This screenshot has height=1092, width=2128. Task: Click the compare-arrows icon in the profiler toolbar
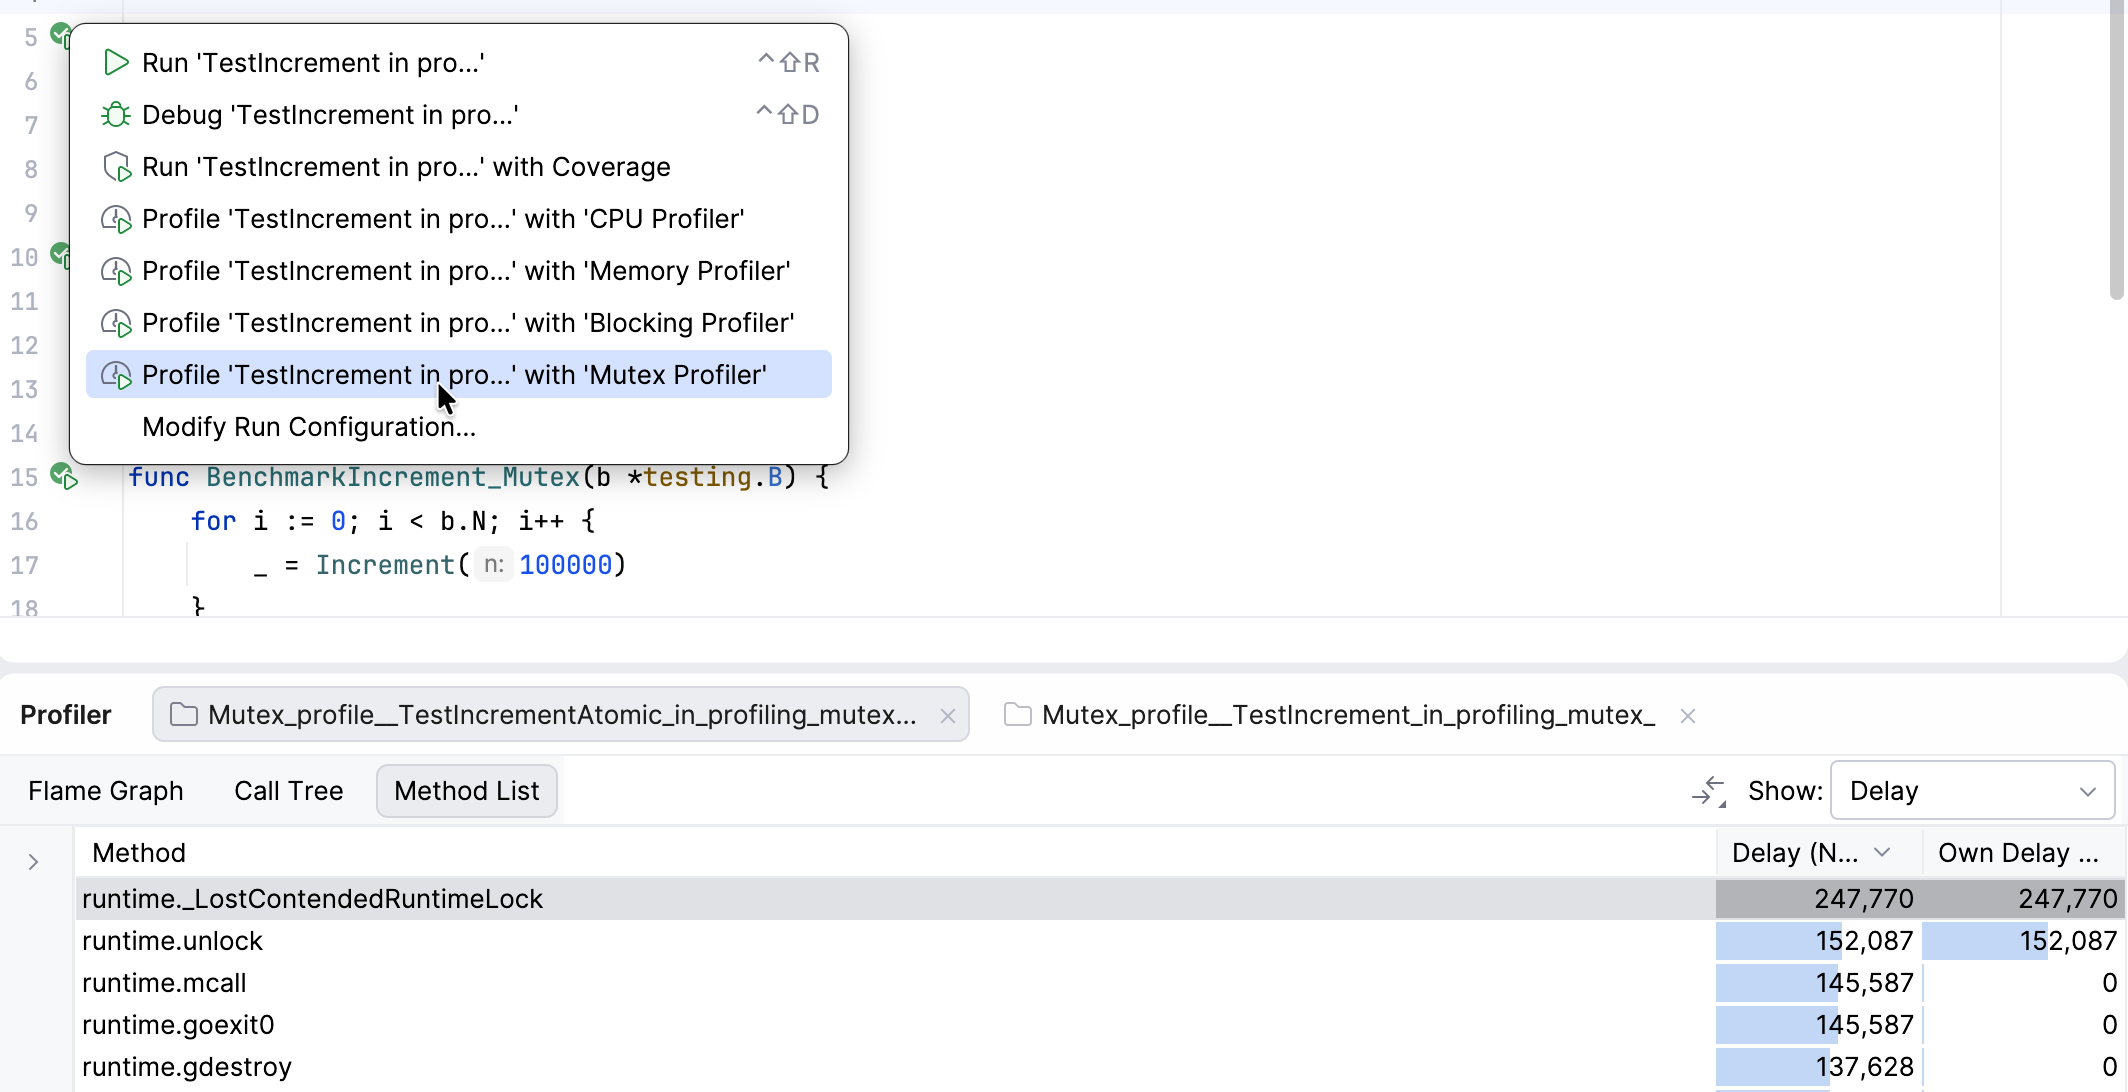1709,790
